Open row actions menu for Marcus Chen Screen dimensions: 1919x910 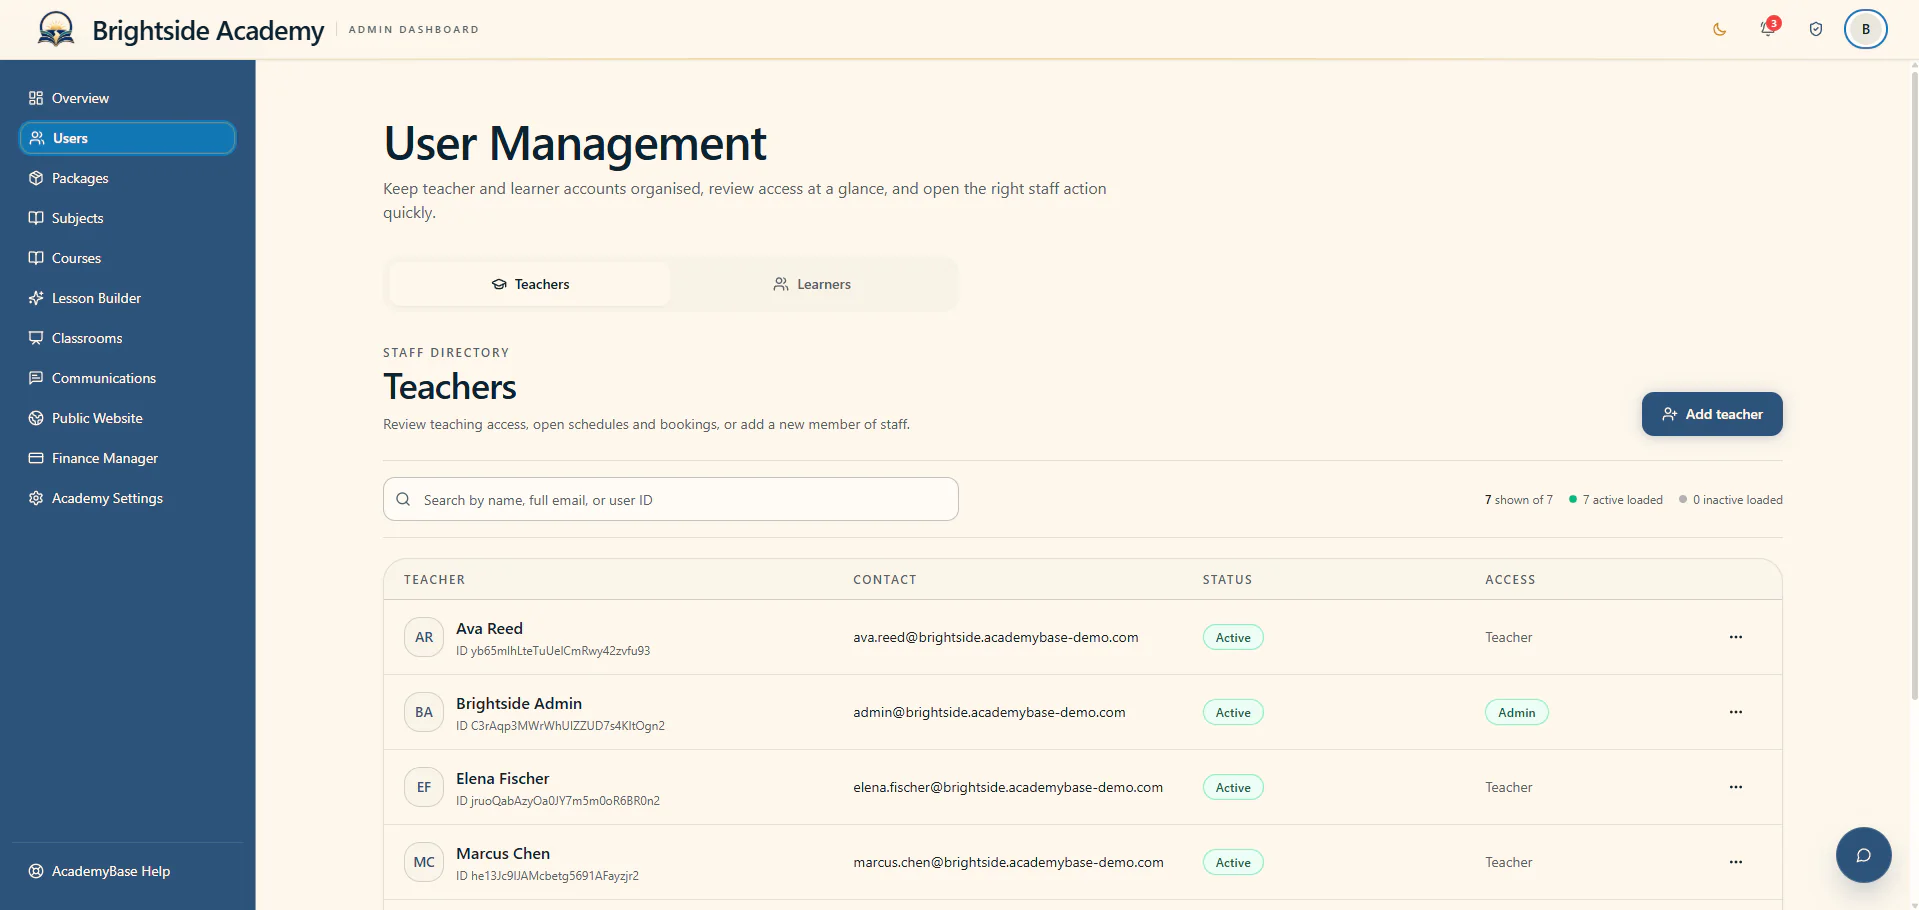coord(1736,862)
